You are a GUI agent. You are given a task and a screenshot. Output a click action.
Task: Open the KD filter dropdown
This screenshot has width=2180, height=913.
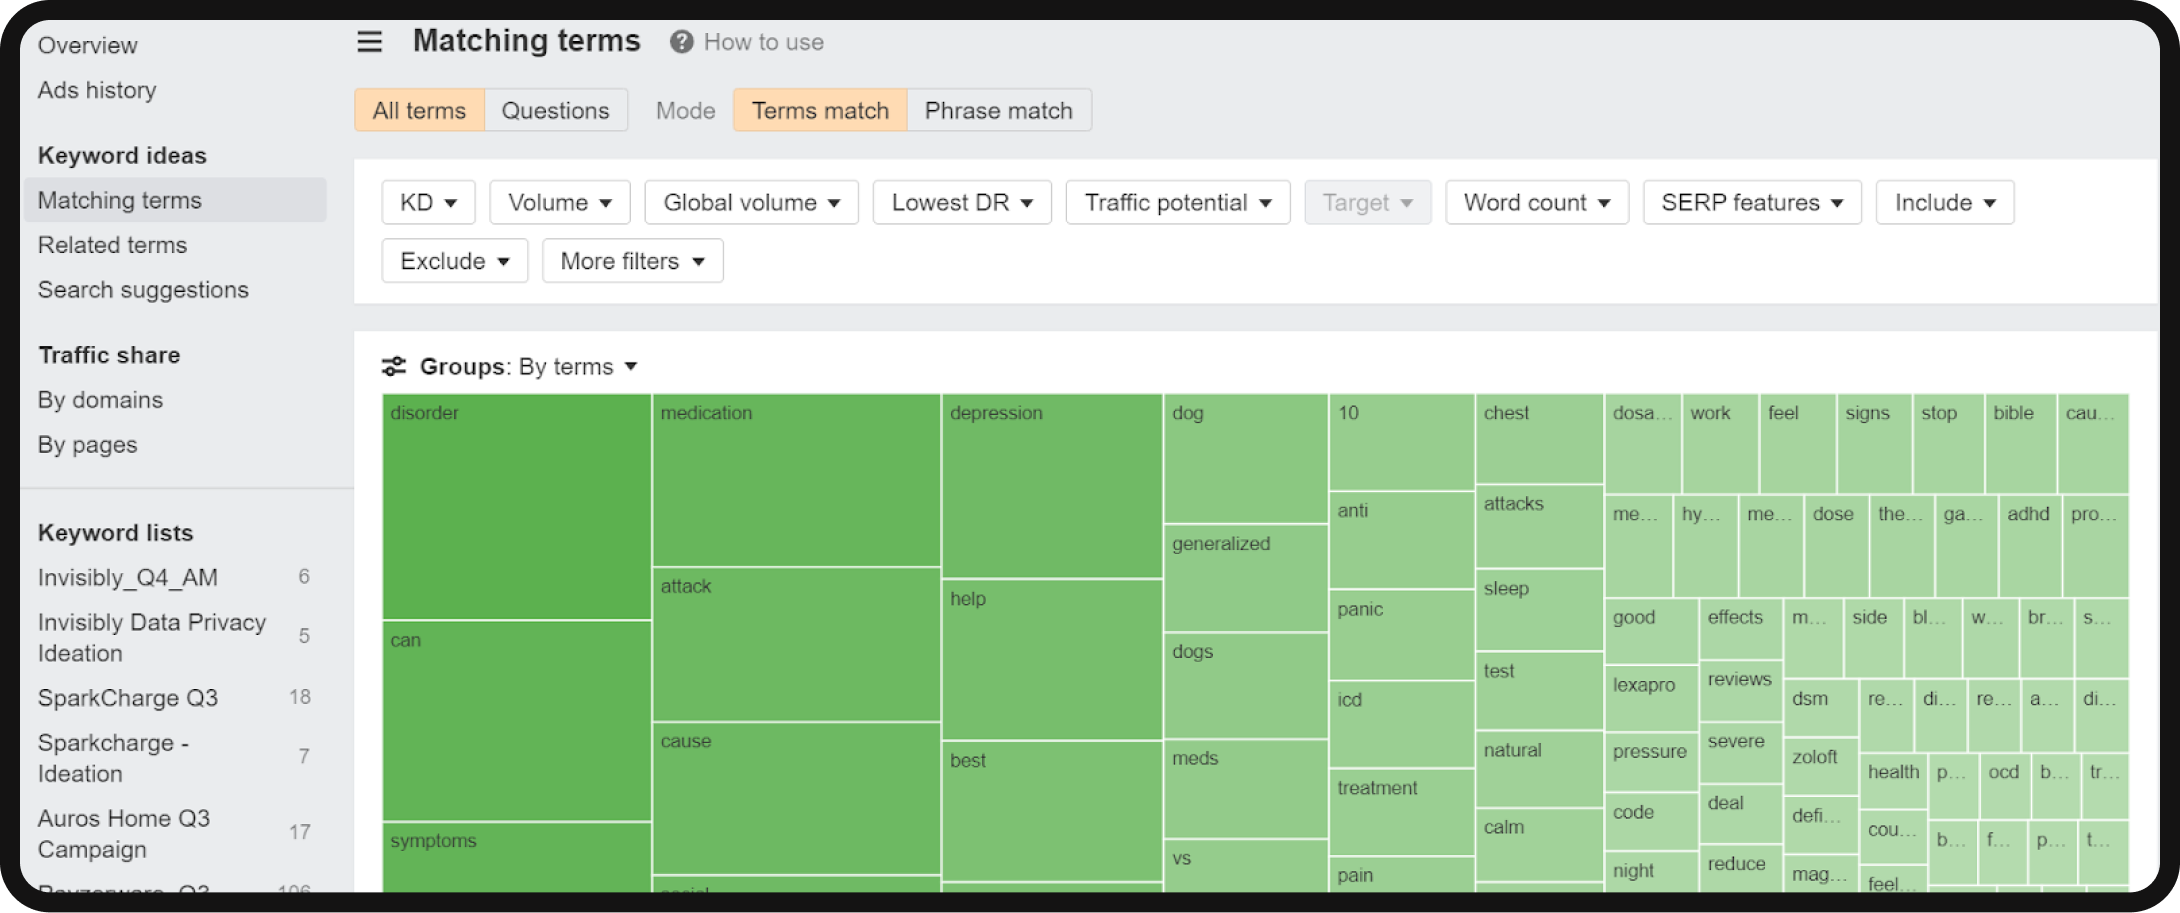[x=428, y=202]
